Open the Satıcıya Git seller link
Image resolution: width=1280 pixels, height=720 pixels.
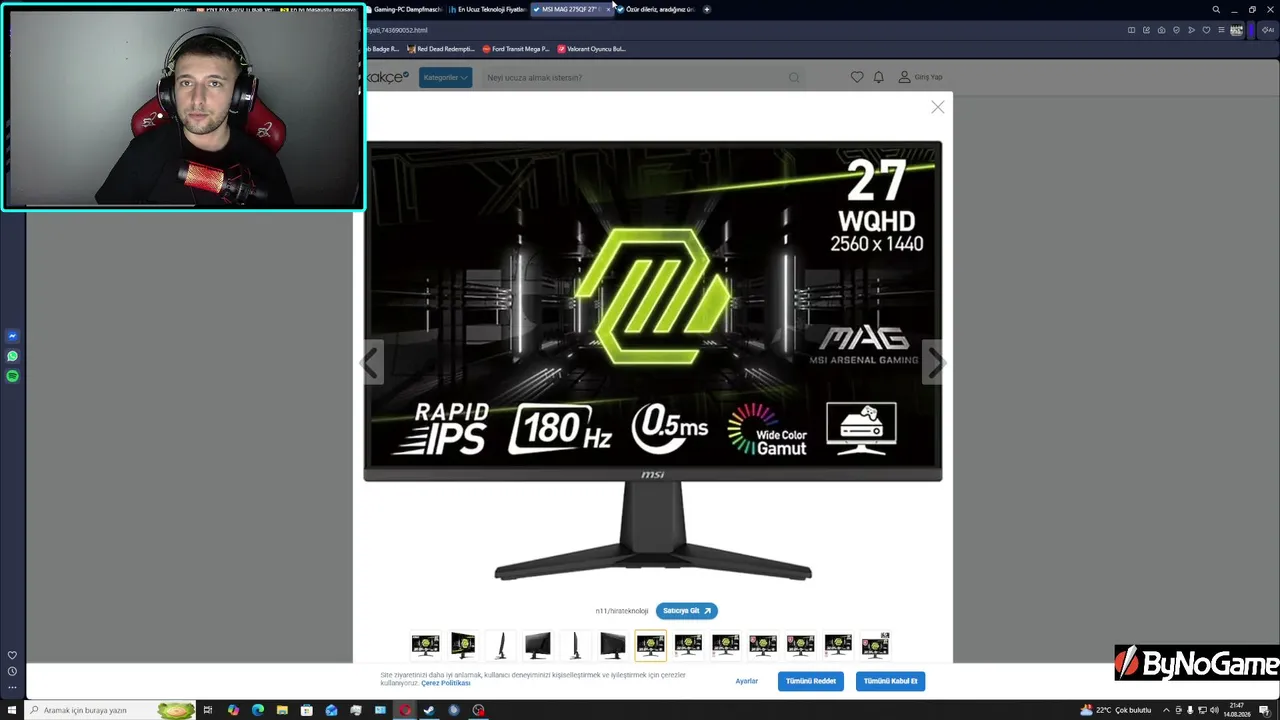(x=686, y=611)
